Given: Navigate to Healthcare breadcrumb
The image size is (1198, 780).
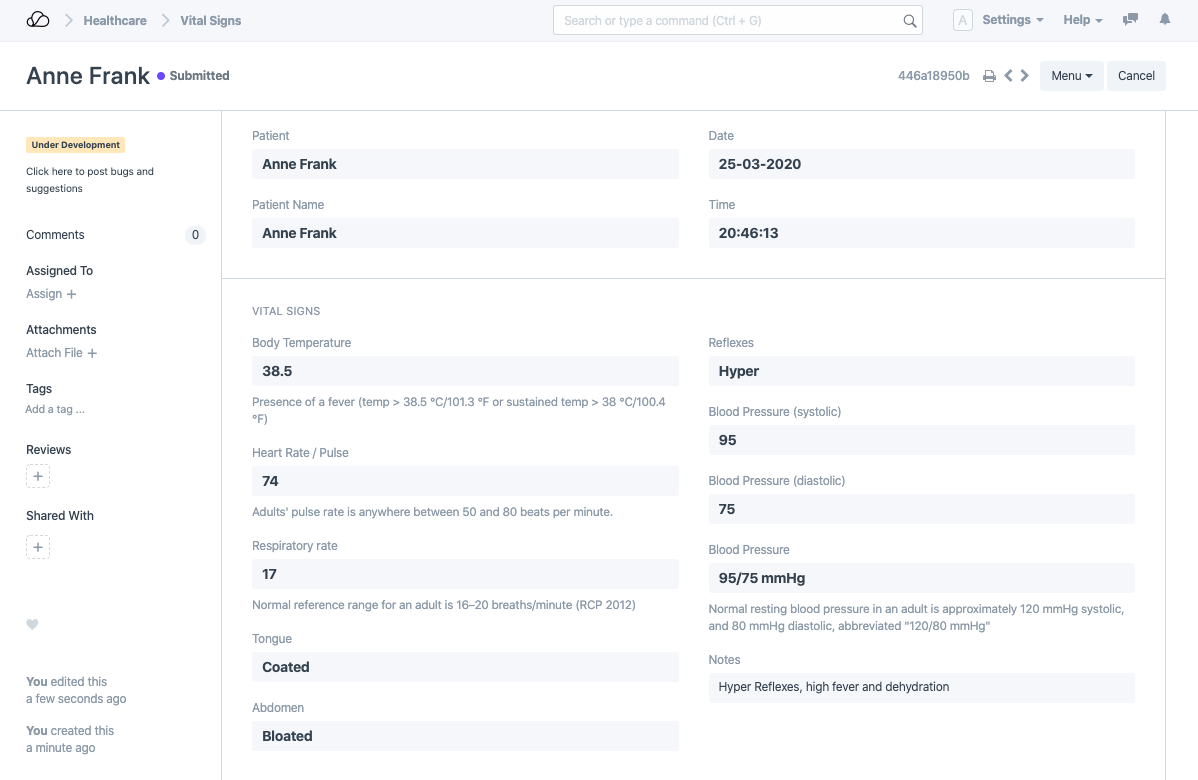Looking at the screenshot, I should pyautogui.click(x=115, y=20).
